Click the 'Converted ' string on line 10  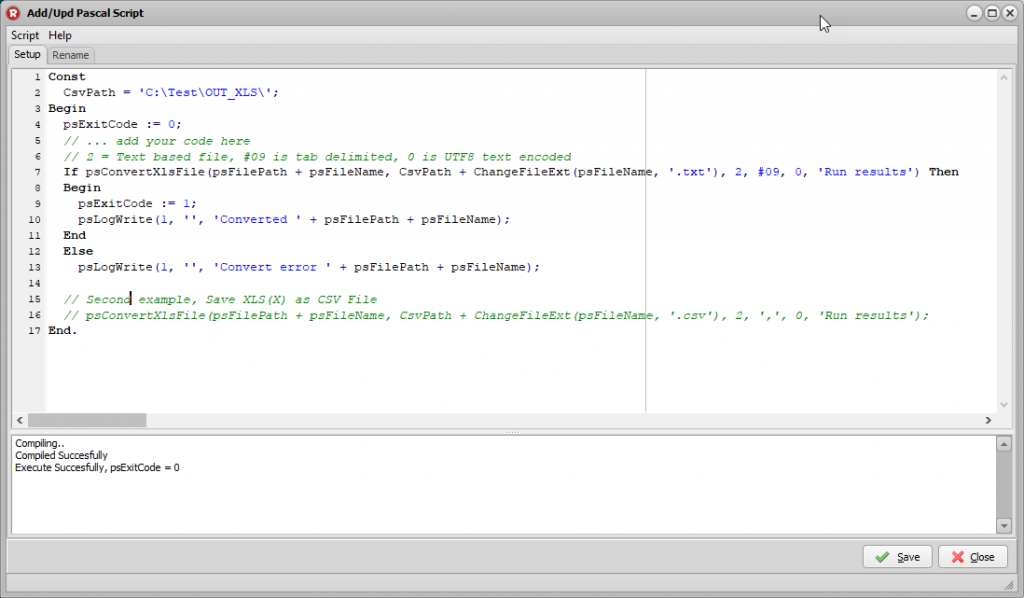point(257,220)
